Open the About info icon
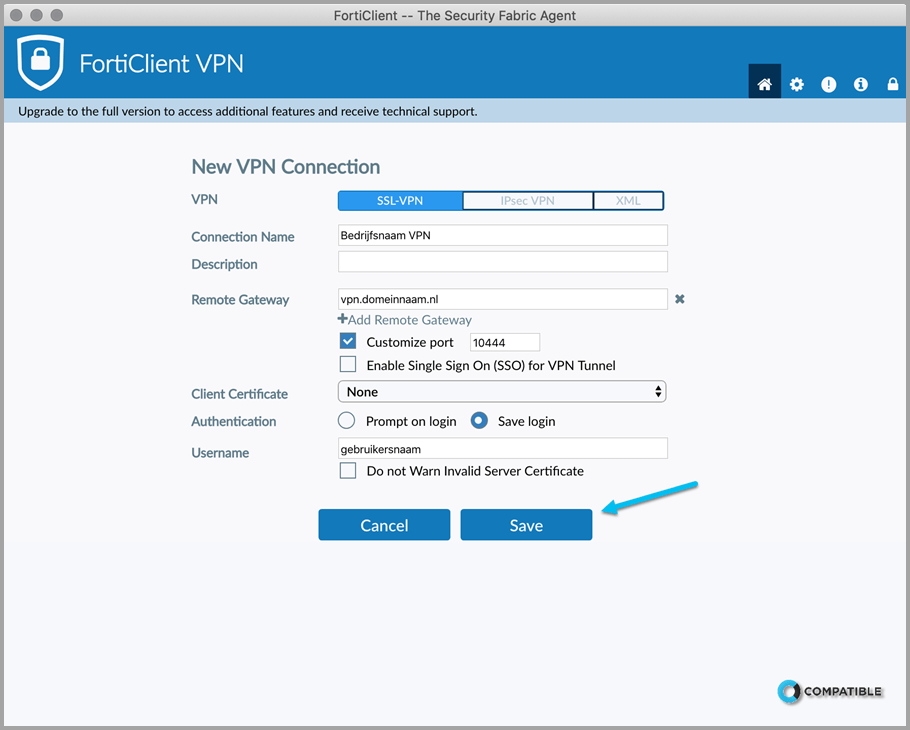910x730 pixels. (860, 85)
